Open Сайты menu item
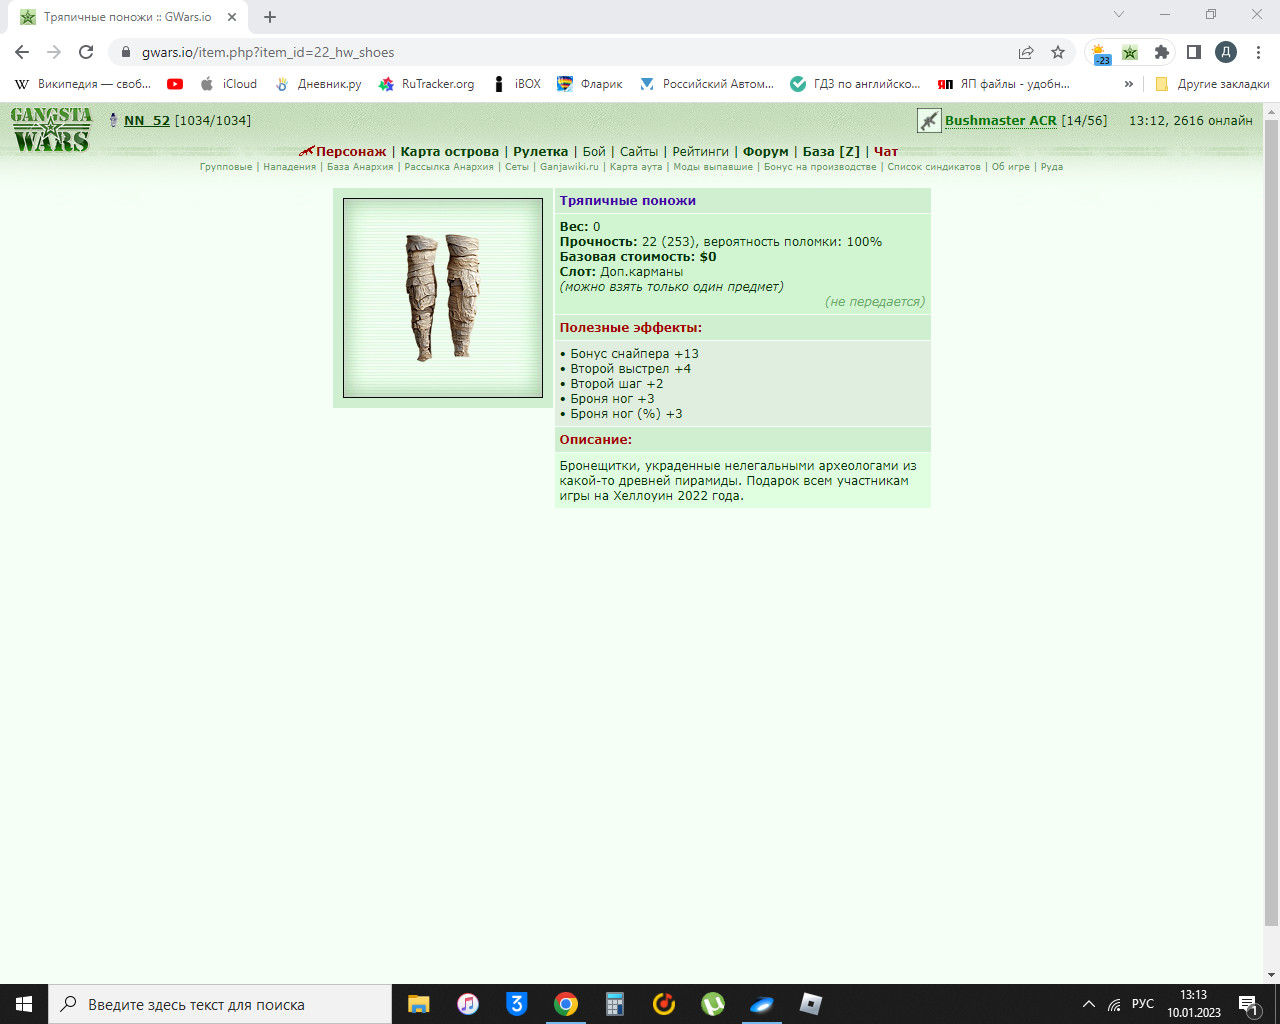This screenshot has width=1280, height=1024. pyautogui.click(x=639, y=152)
